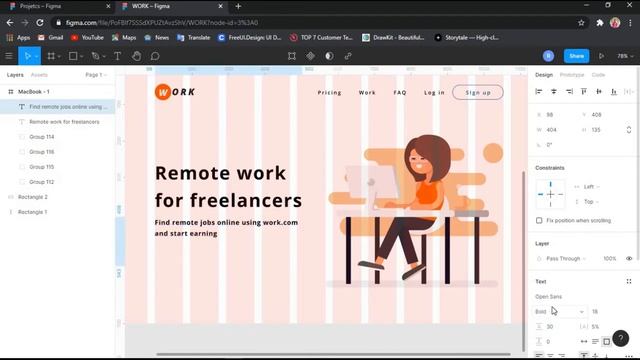
Task: Open the YouTube bookmark
Action: point(87,38)
